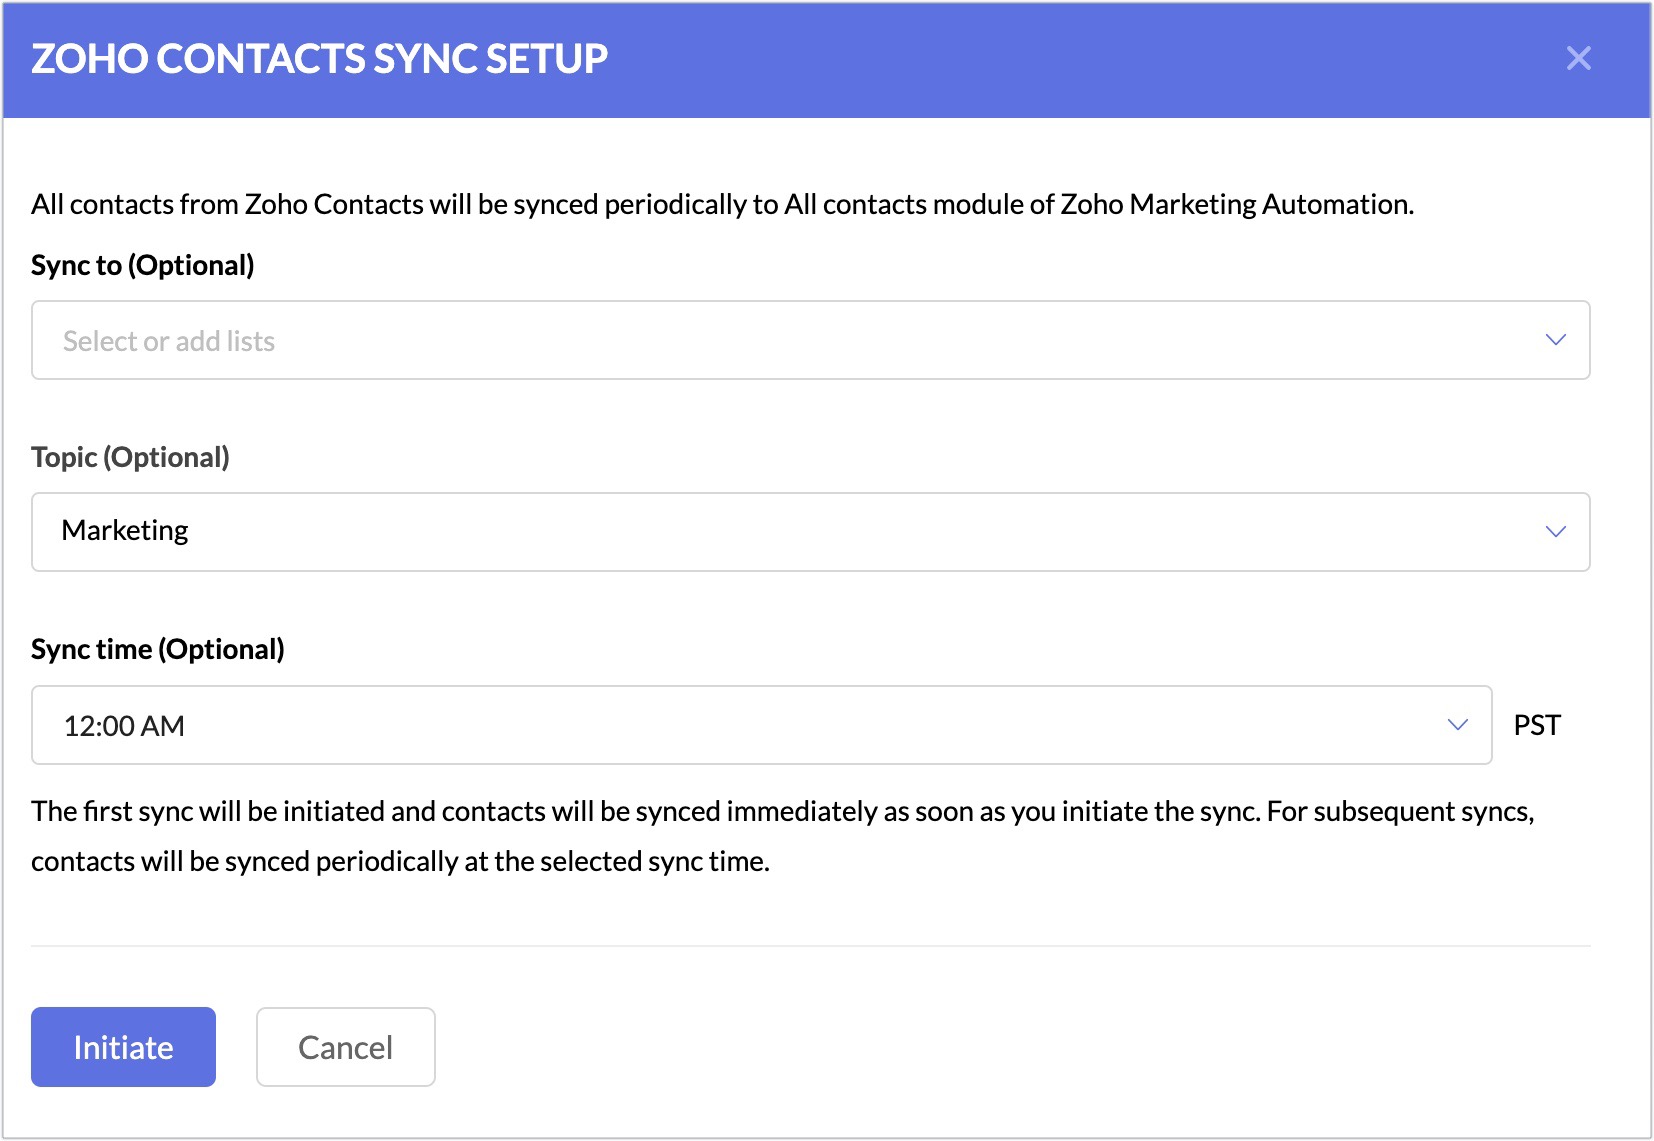This screenshot has width=1654, height=1141.
Task: Click the ZOHO CONTACTS SYNC SETUP title
Action: coord(319,59)
